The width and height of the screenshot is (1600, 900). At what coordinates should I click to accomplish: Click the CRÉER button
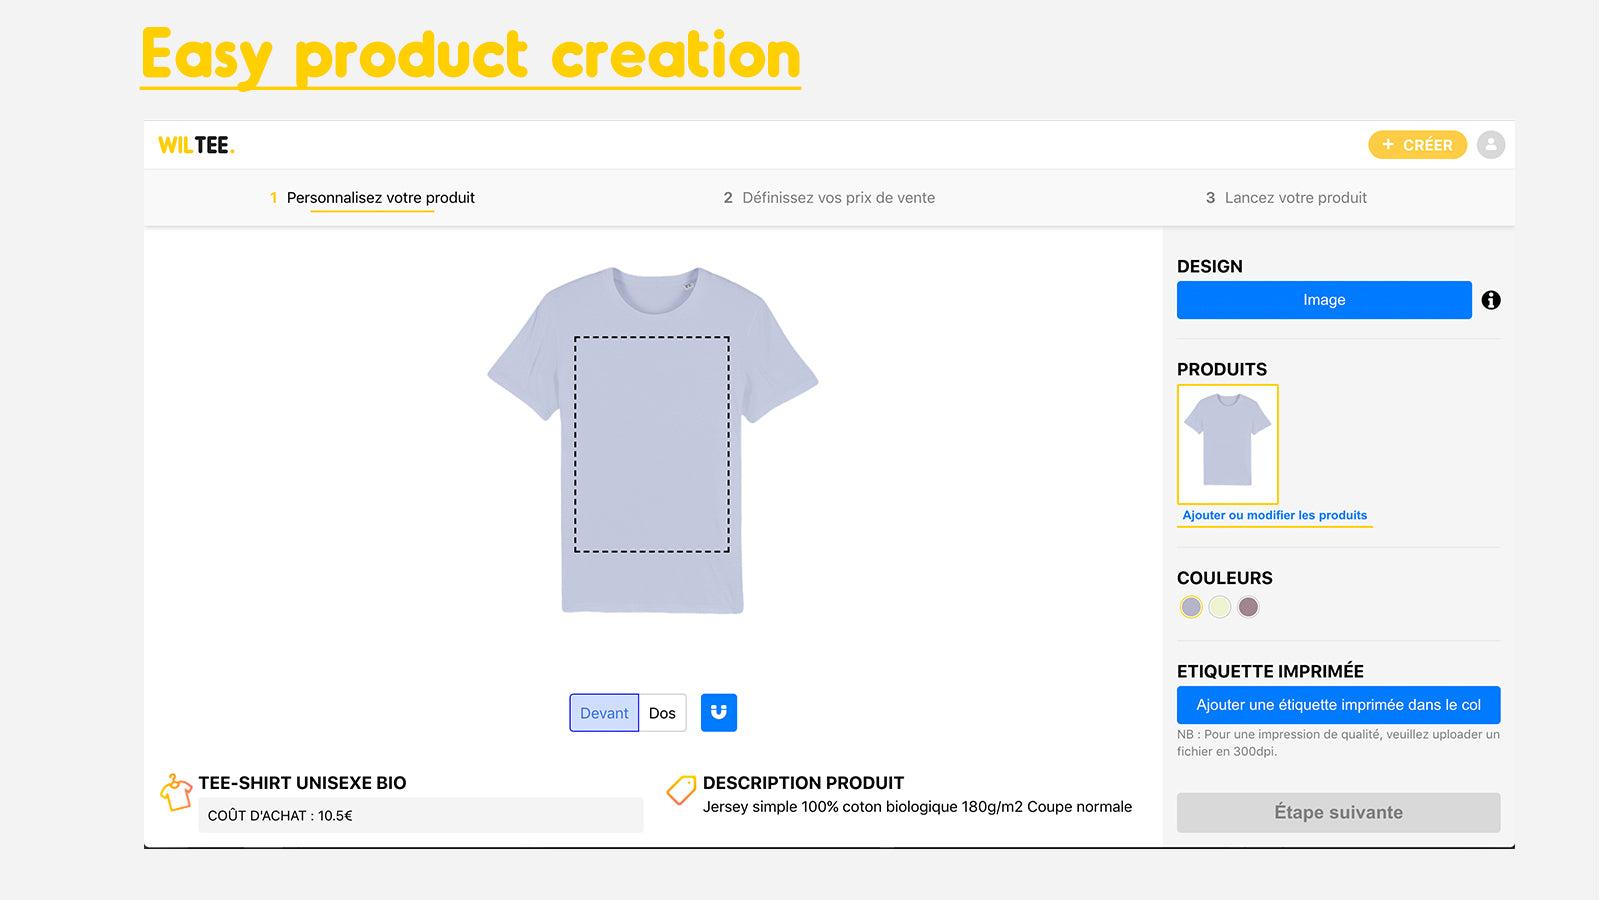[x=1417, y=145]
